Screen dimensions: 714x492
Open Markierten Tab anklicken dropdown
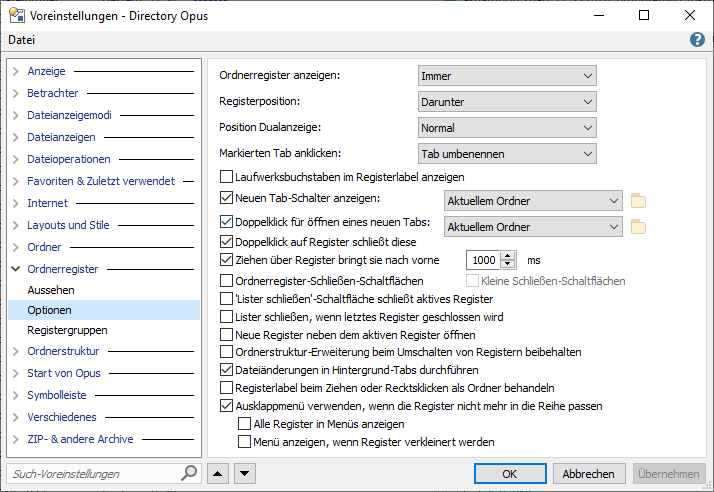pyautogui.click(x=507, y=154)
